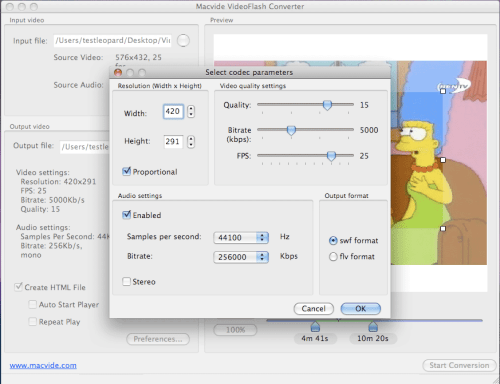Click bottom crop handle in preview

(x=443, y=229)
